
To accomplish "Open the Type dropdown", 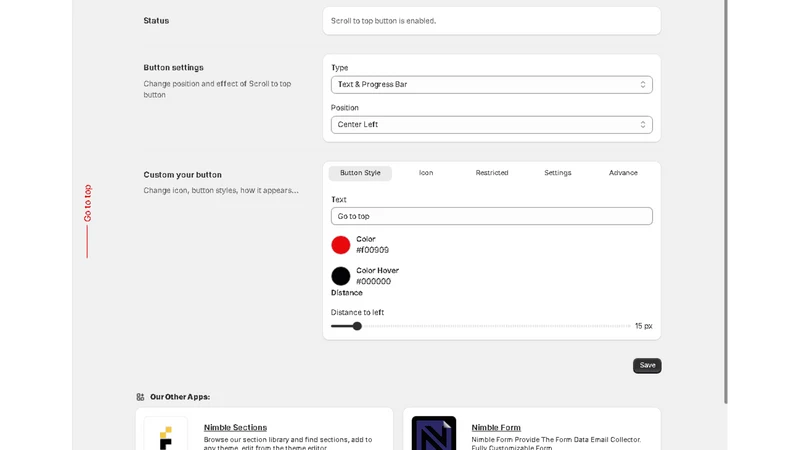I will pos(491,85).
